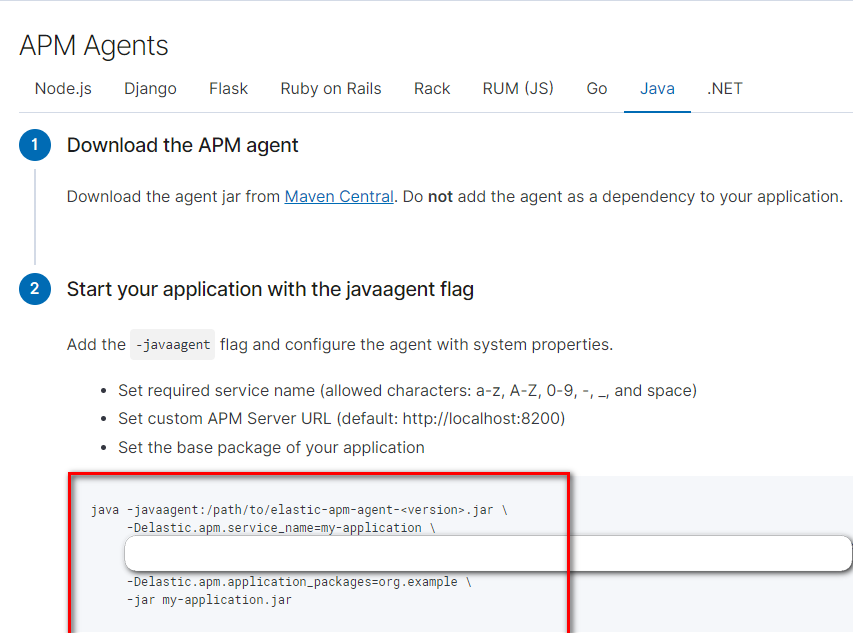
Task: Click 'Set the base package of your application'
Action: tap(271, 448)
